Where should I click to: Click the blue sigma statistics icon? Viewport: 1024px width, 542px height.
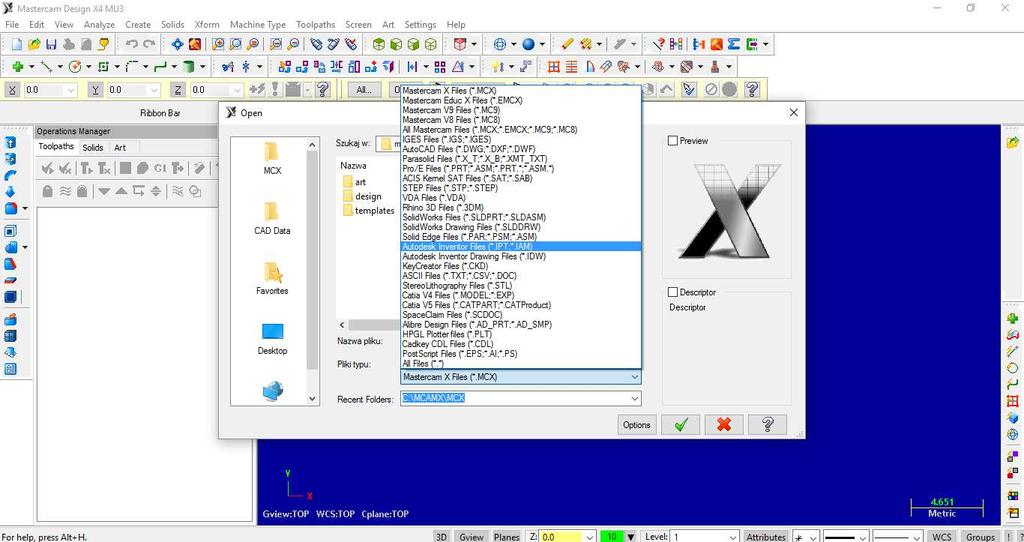tap(734, 44)
